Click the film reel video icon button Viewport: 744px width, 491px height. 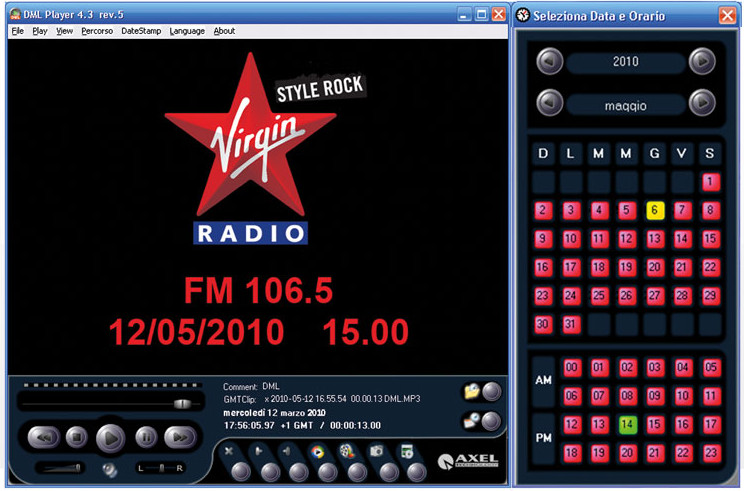pos(347,452)
